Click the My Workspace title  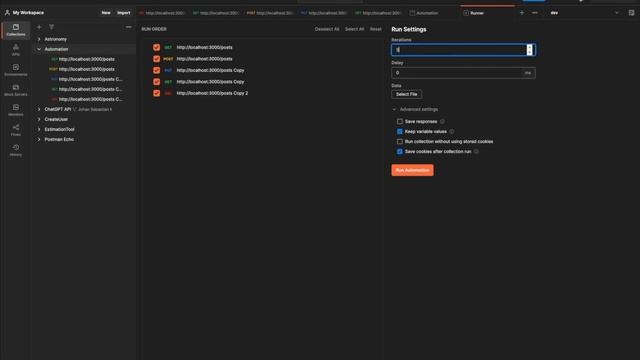(x=28, y=13)
